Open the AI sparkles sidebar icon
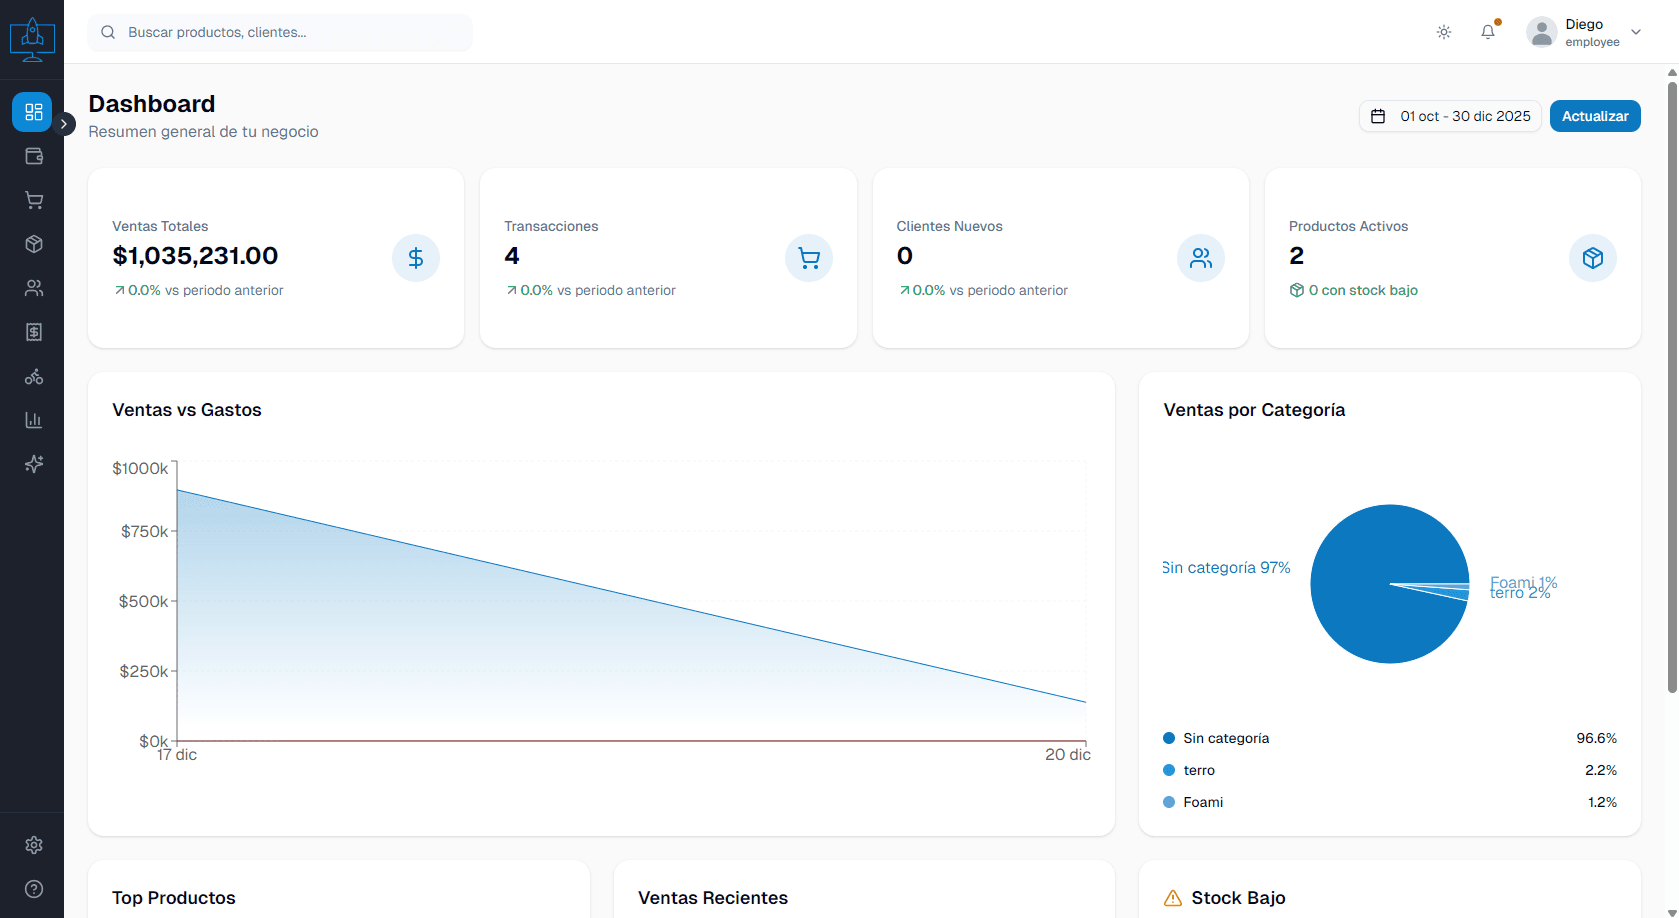The height and width of the screenshot is (918, 1679). click(x=33, y=464)
